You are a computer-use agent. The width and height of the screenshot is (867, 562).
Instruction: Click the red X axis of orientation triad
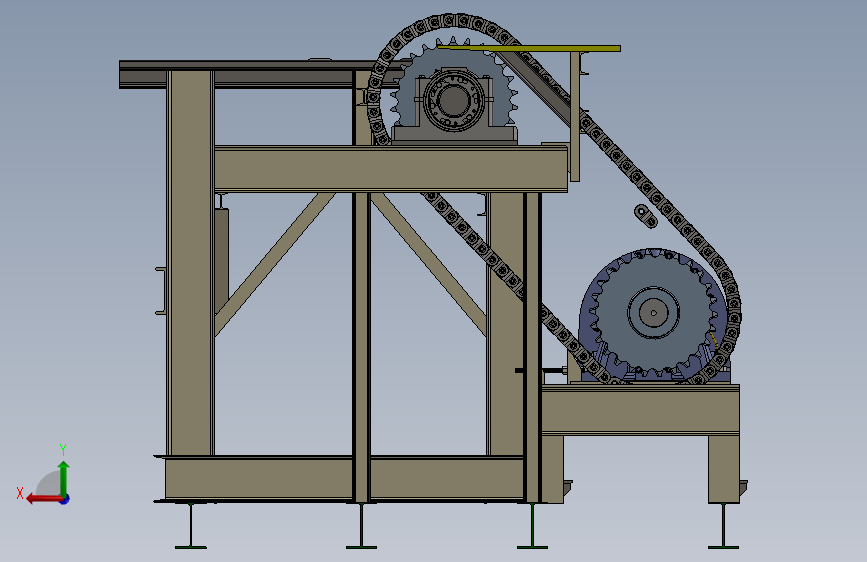click(43, 499)
